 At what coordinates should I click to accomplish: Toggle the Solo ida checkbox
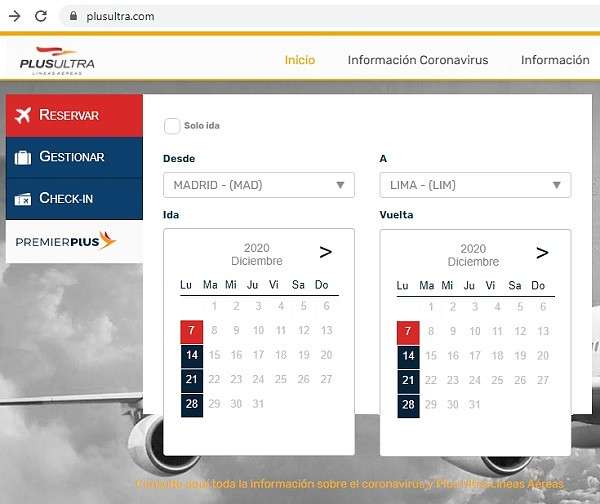(x=172, y=126)
